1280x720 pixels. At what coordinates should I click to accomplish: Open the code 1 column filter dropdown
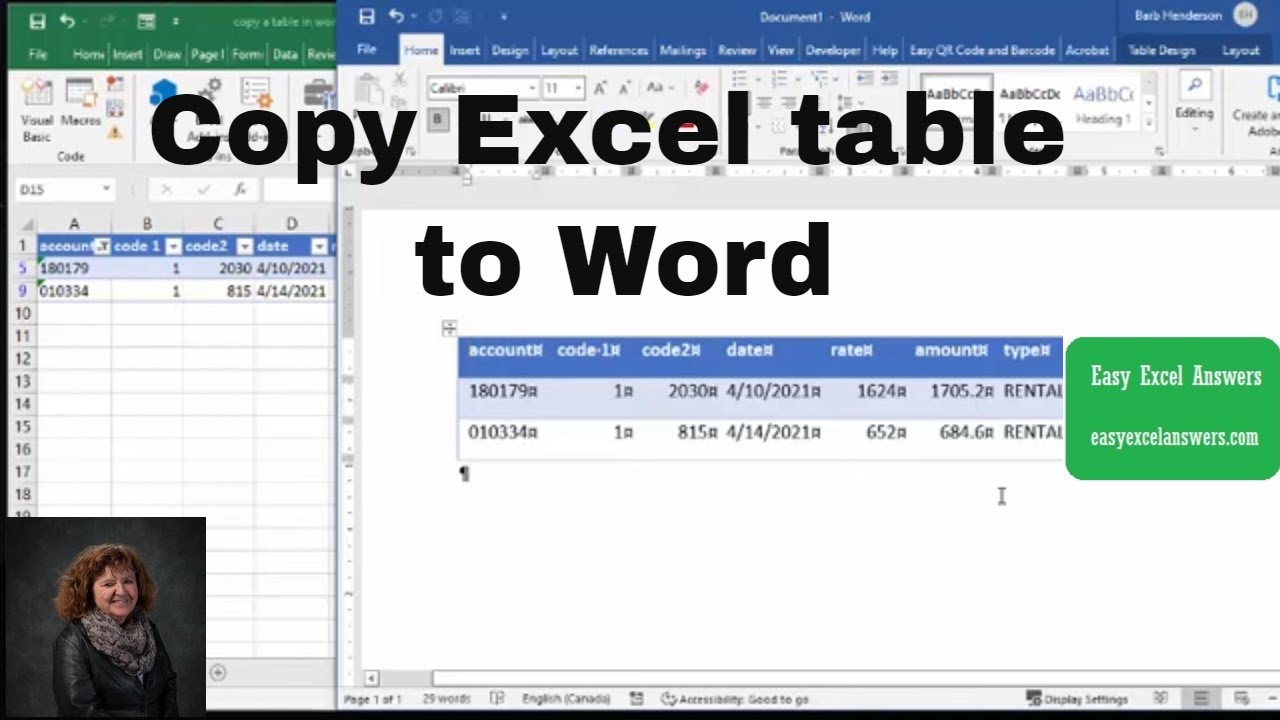coord(172,246)
